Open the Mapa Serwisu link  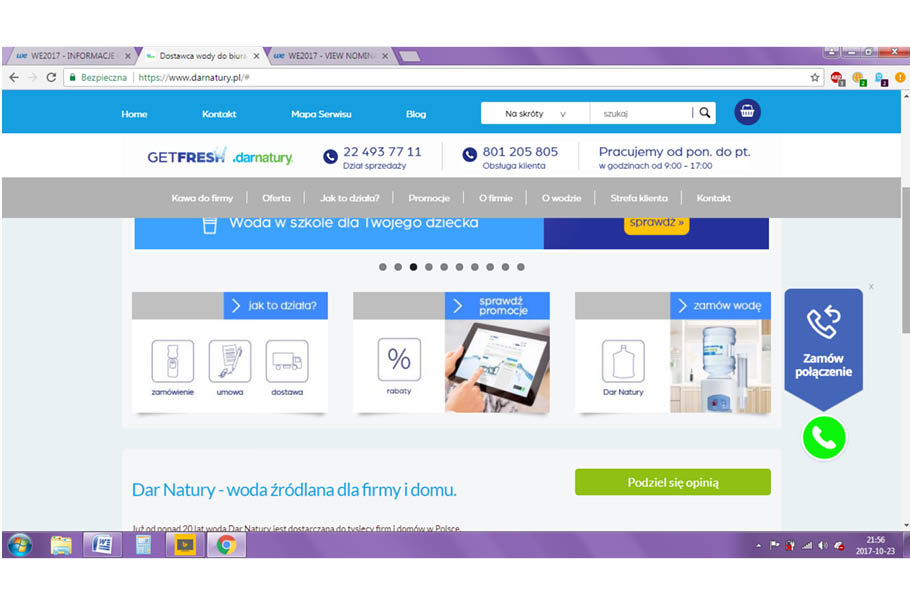(321, 114)
